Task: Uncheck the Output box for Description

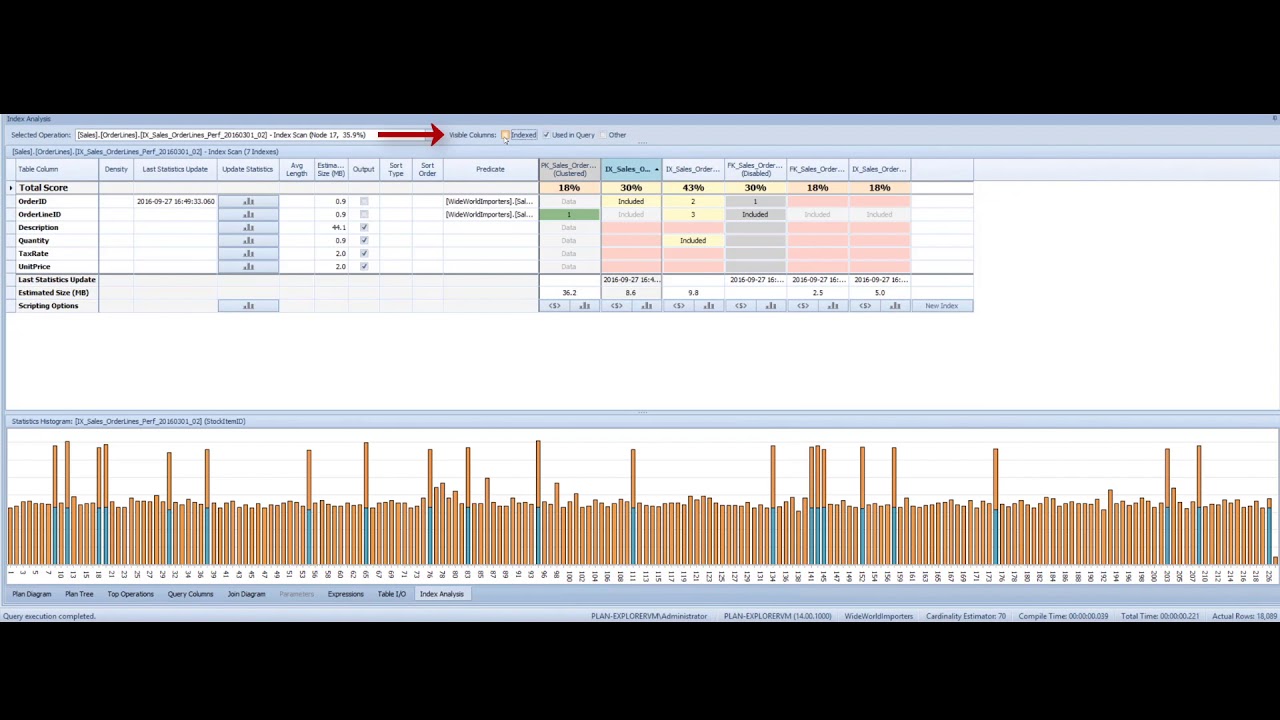Action: tap(364, 228)
